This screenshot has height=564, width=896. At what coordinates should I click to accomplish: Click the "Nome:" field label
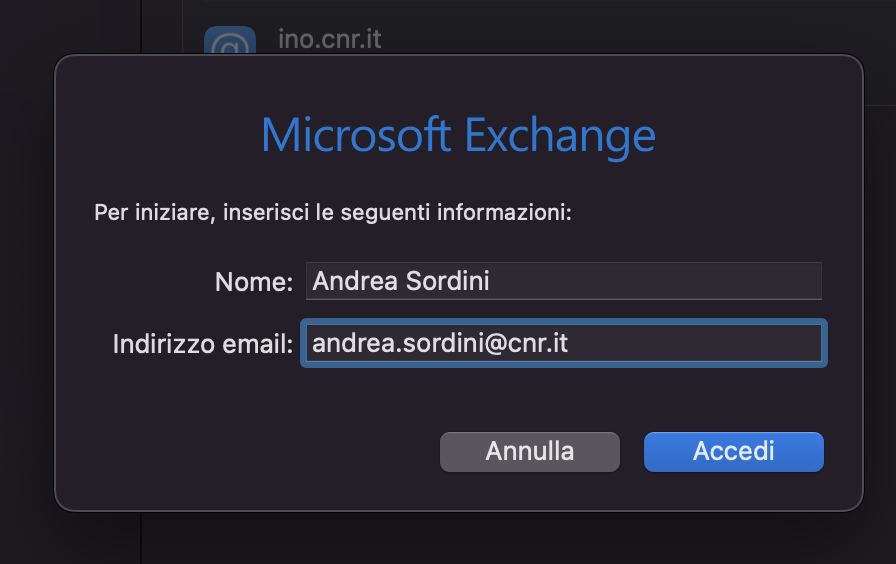click(254, 282)
